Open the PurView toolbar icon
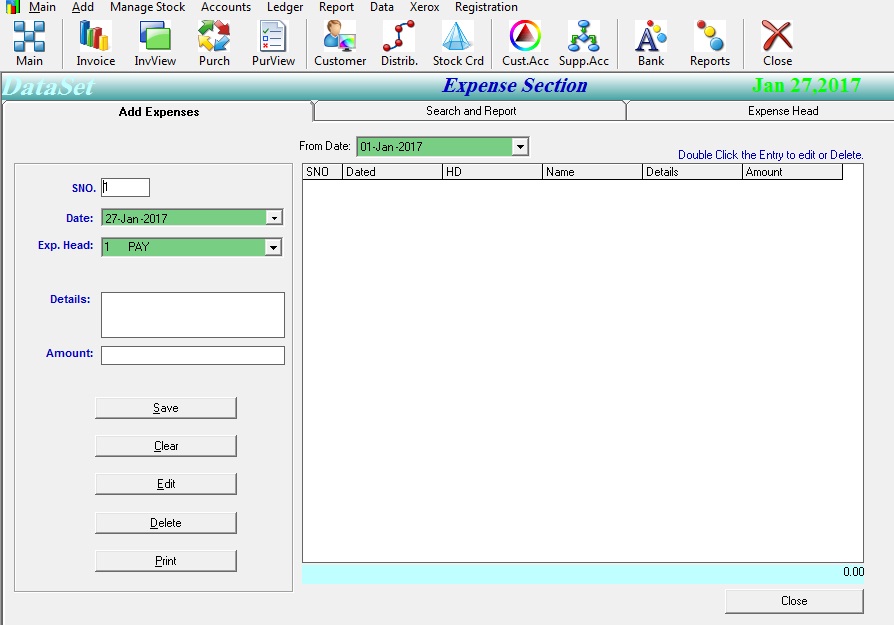 coord(273,44)
